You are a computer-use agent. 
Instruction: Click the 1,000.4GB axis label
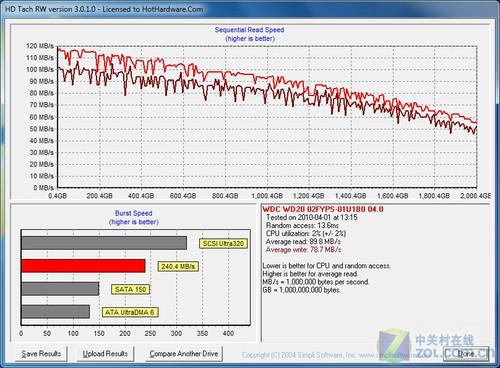coord(267,196)
